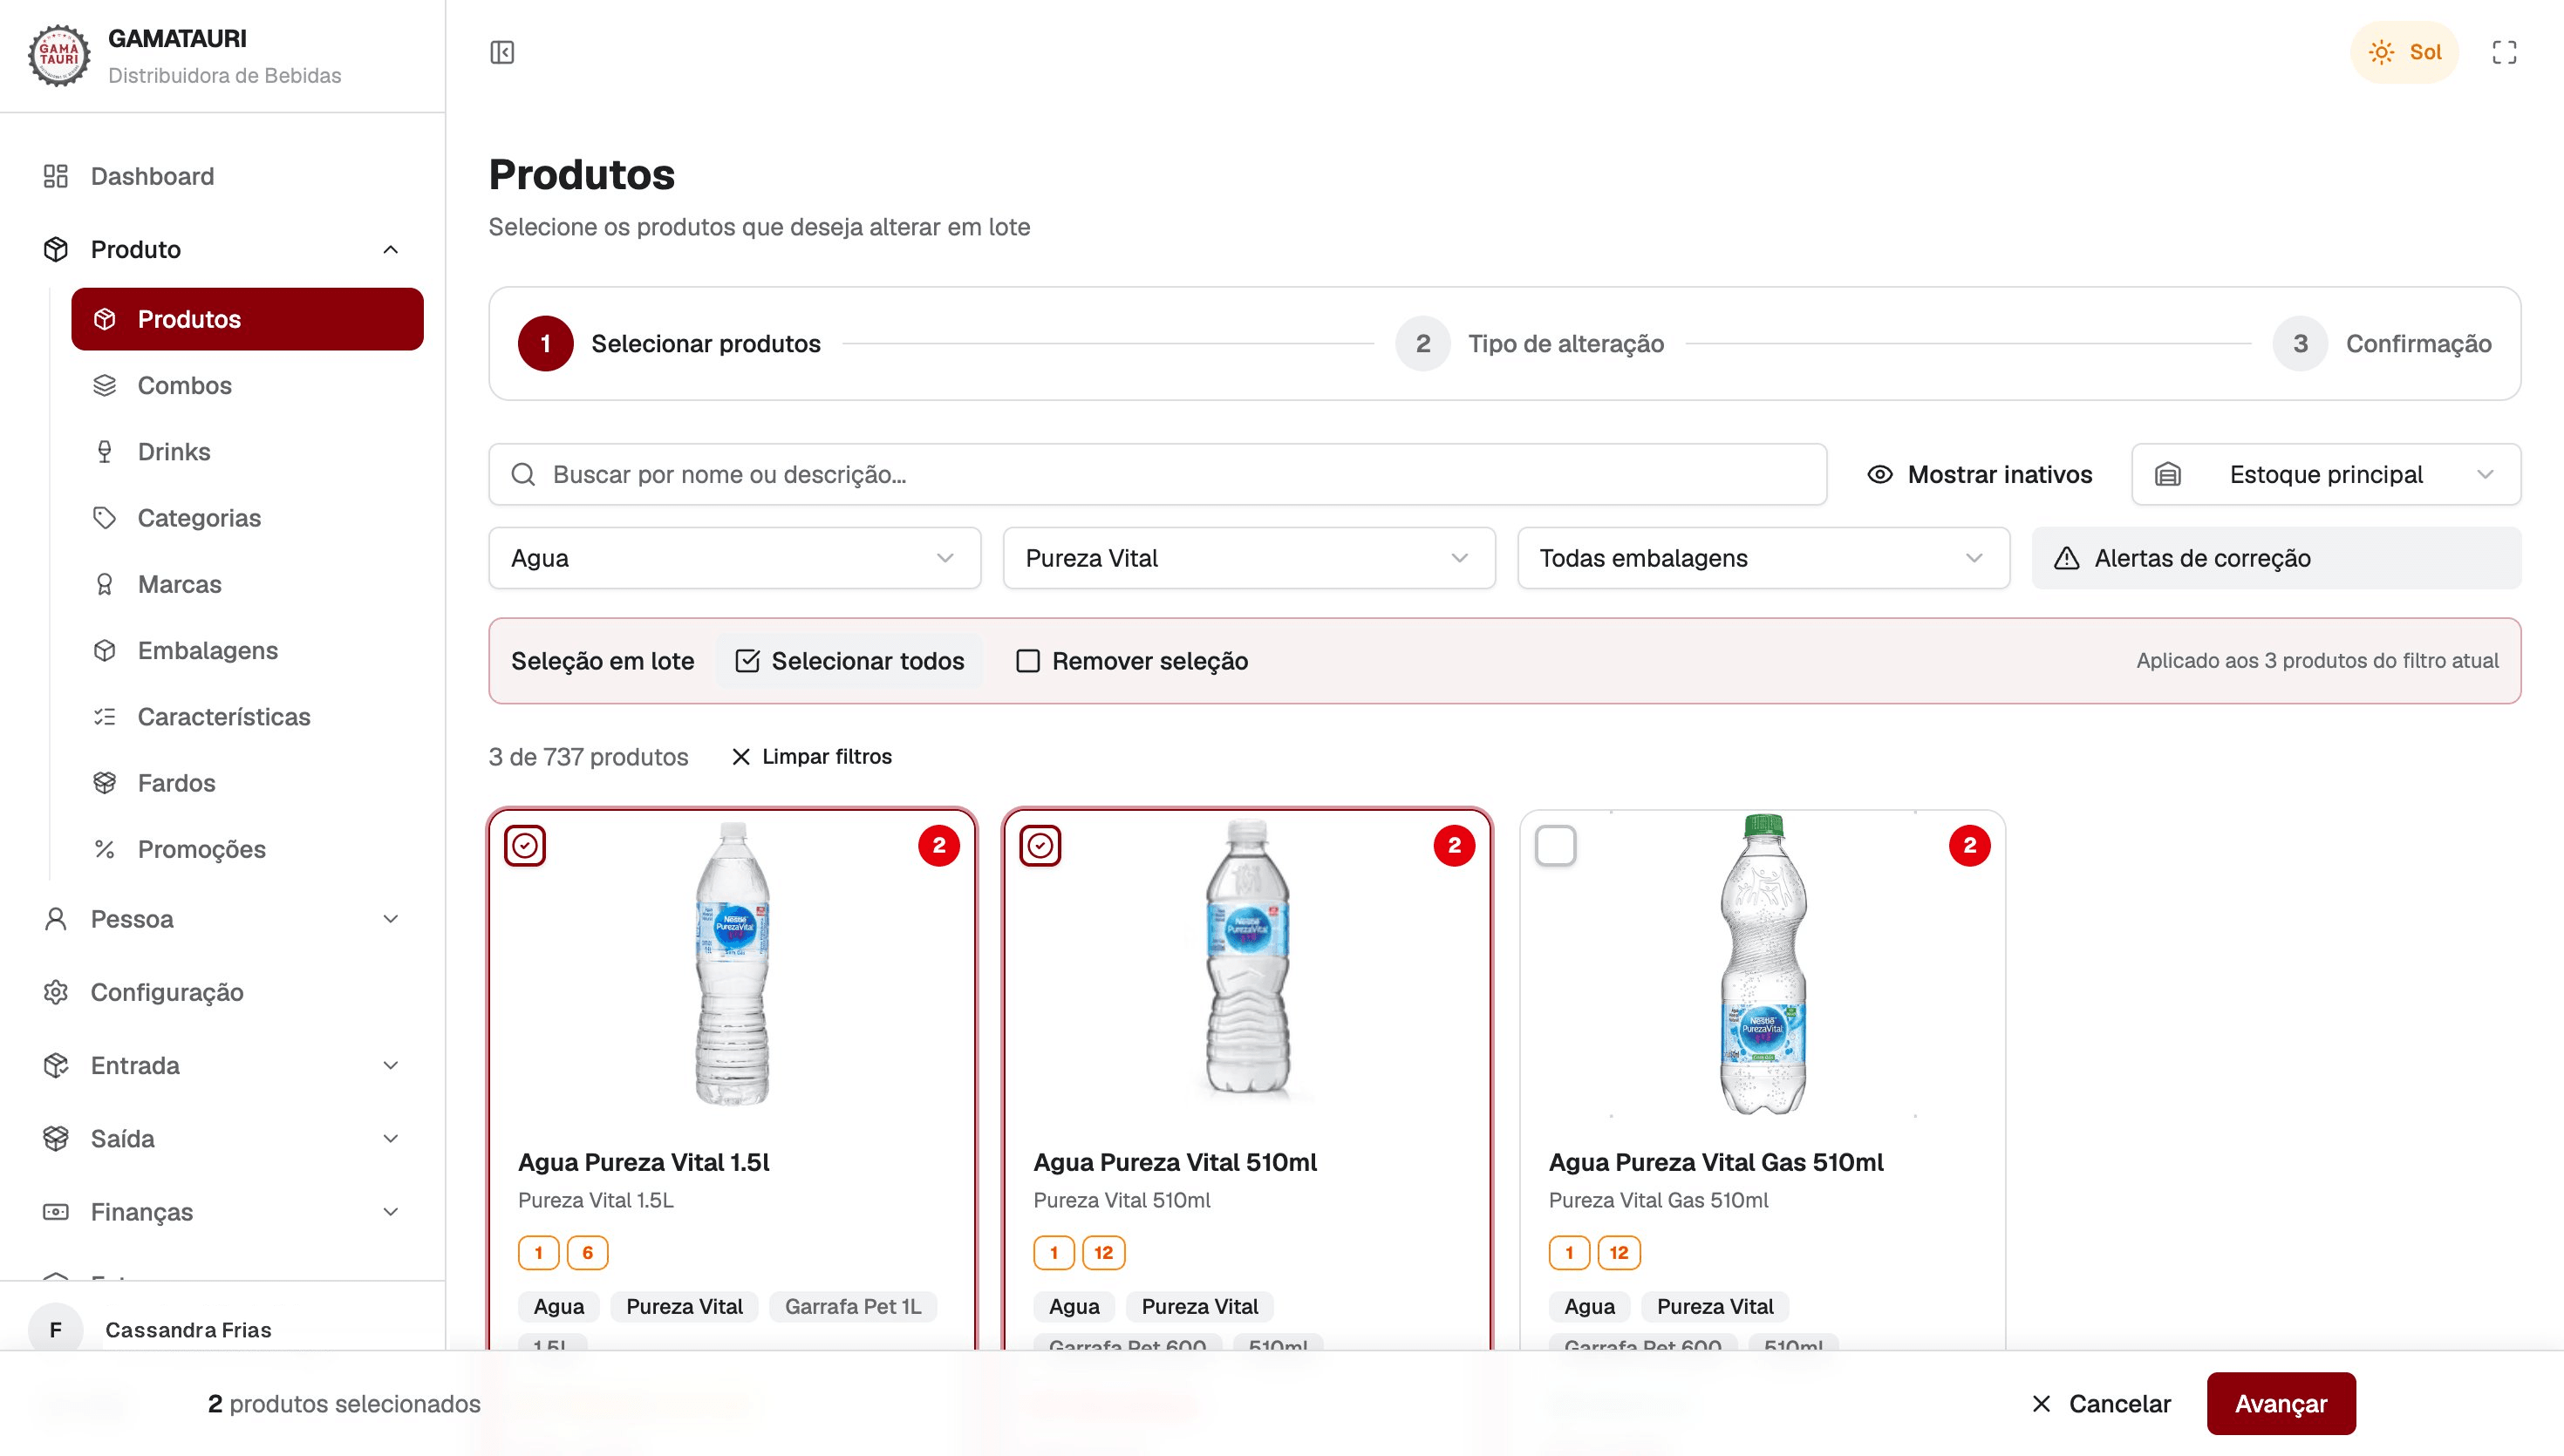This screenshot has height=1456, width=2564.
Task: Expand the Entrada section
Action: pos(222,1065)
